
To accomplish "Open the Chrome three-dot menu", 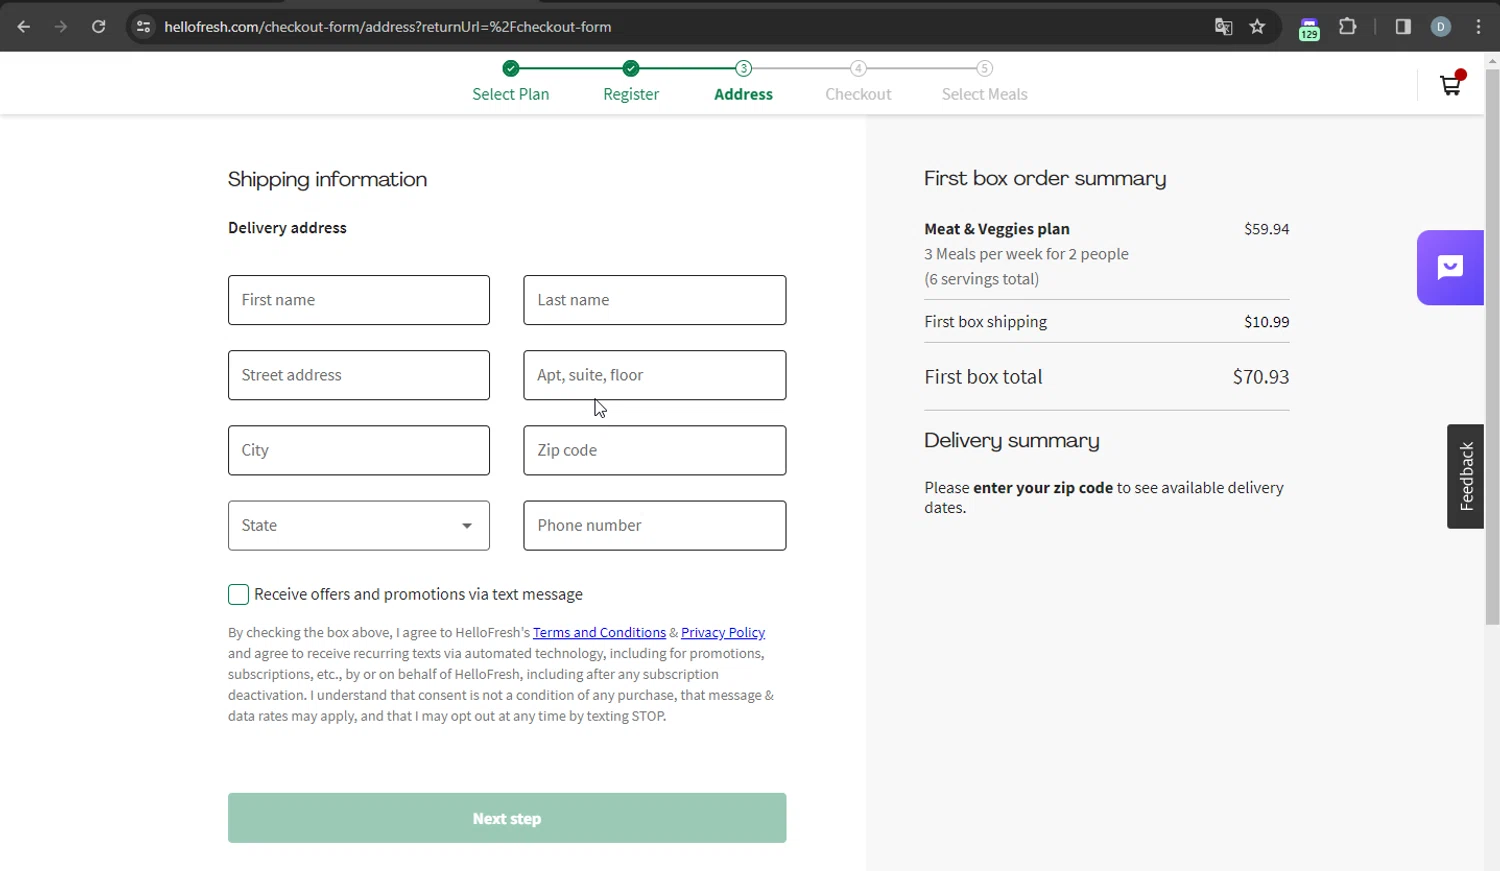I will pos(1479,27).
